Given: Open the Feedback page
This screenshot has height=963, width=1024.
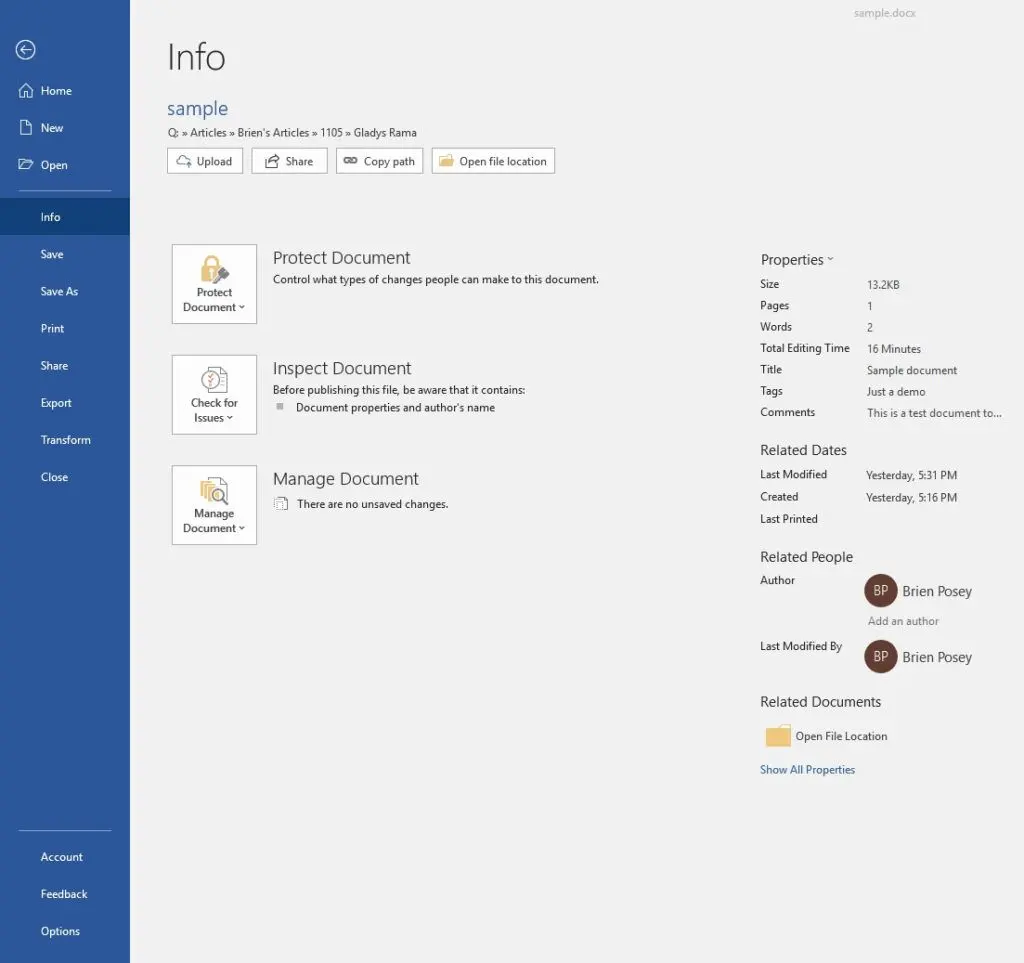Looking at the screenshot, I should click(x=65, y=894).
